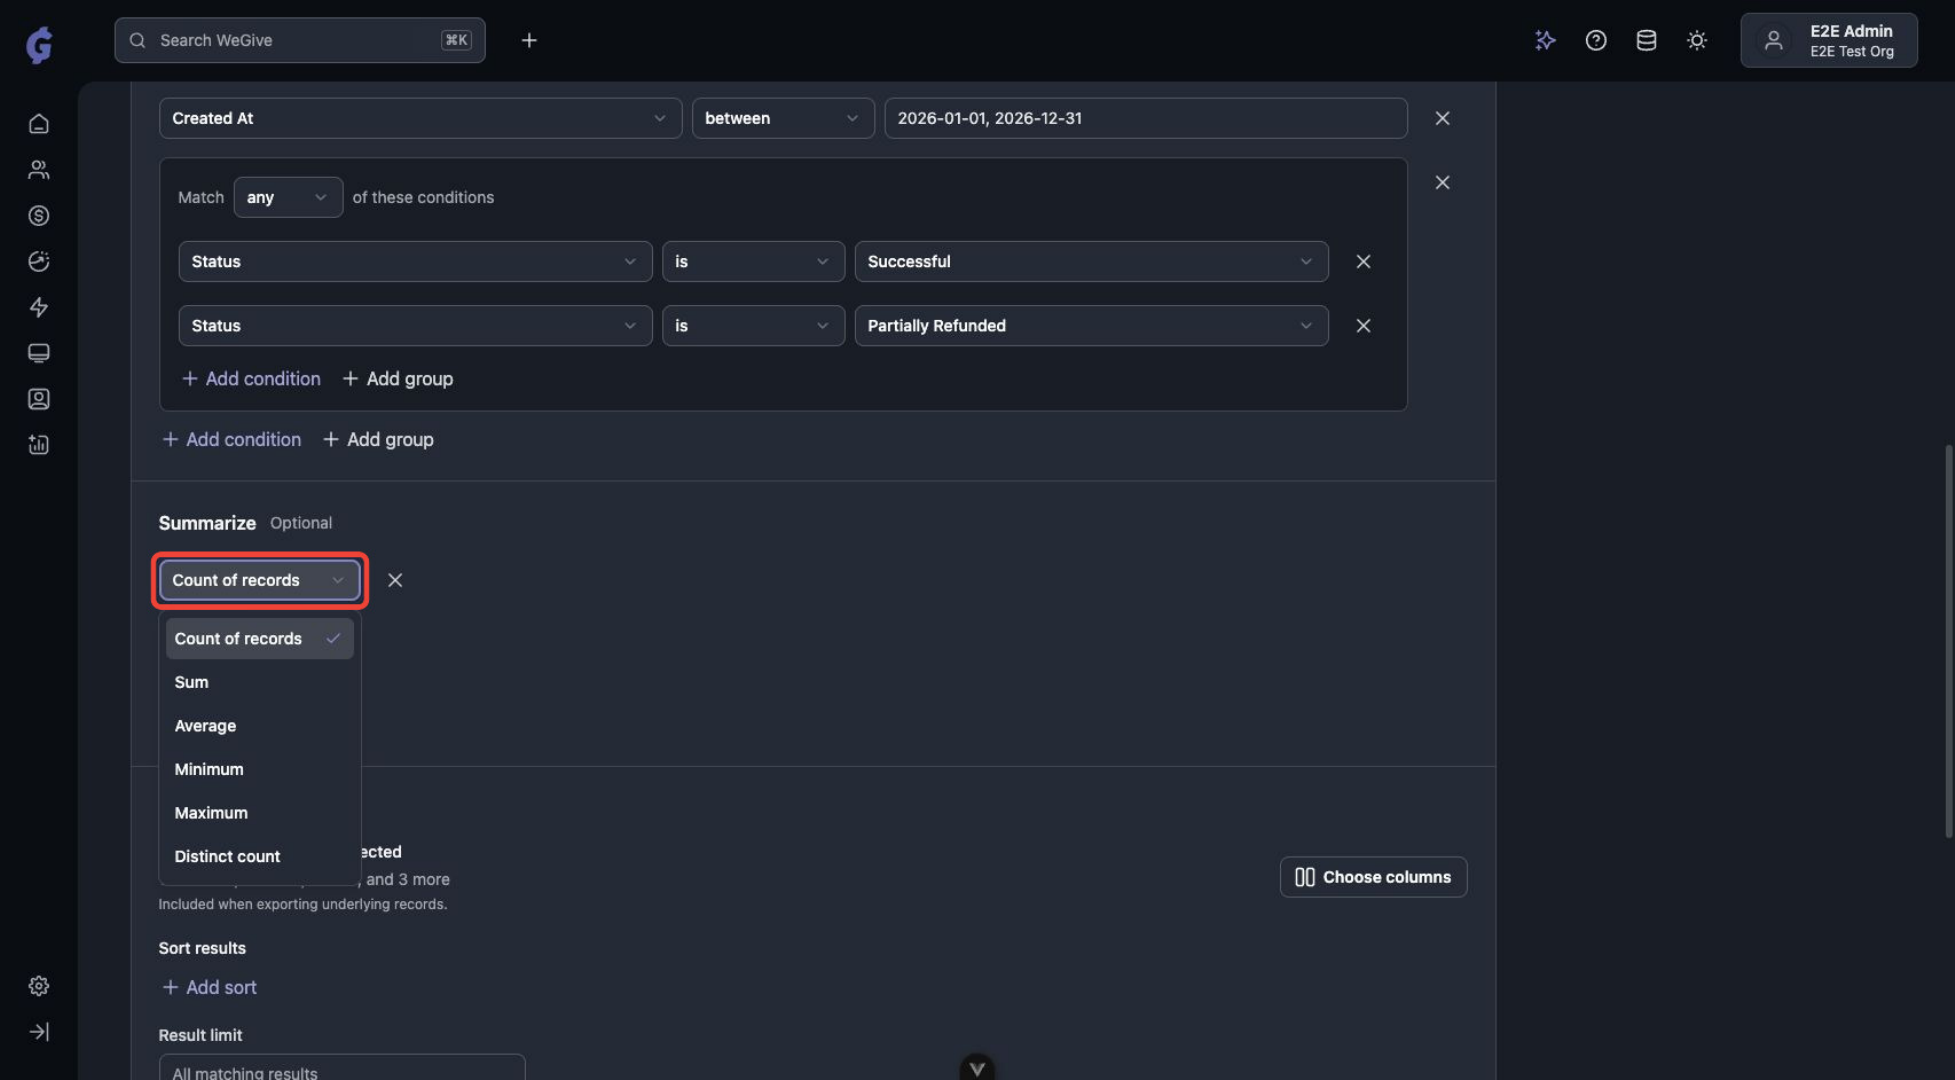Click Add sort link

[x=209, y=987]
